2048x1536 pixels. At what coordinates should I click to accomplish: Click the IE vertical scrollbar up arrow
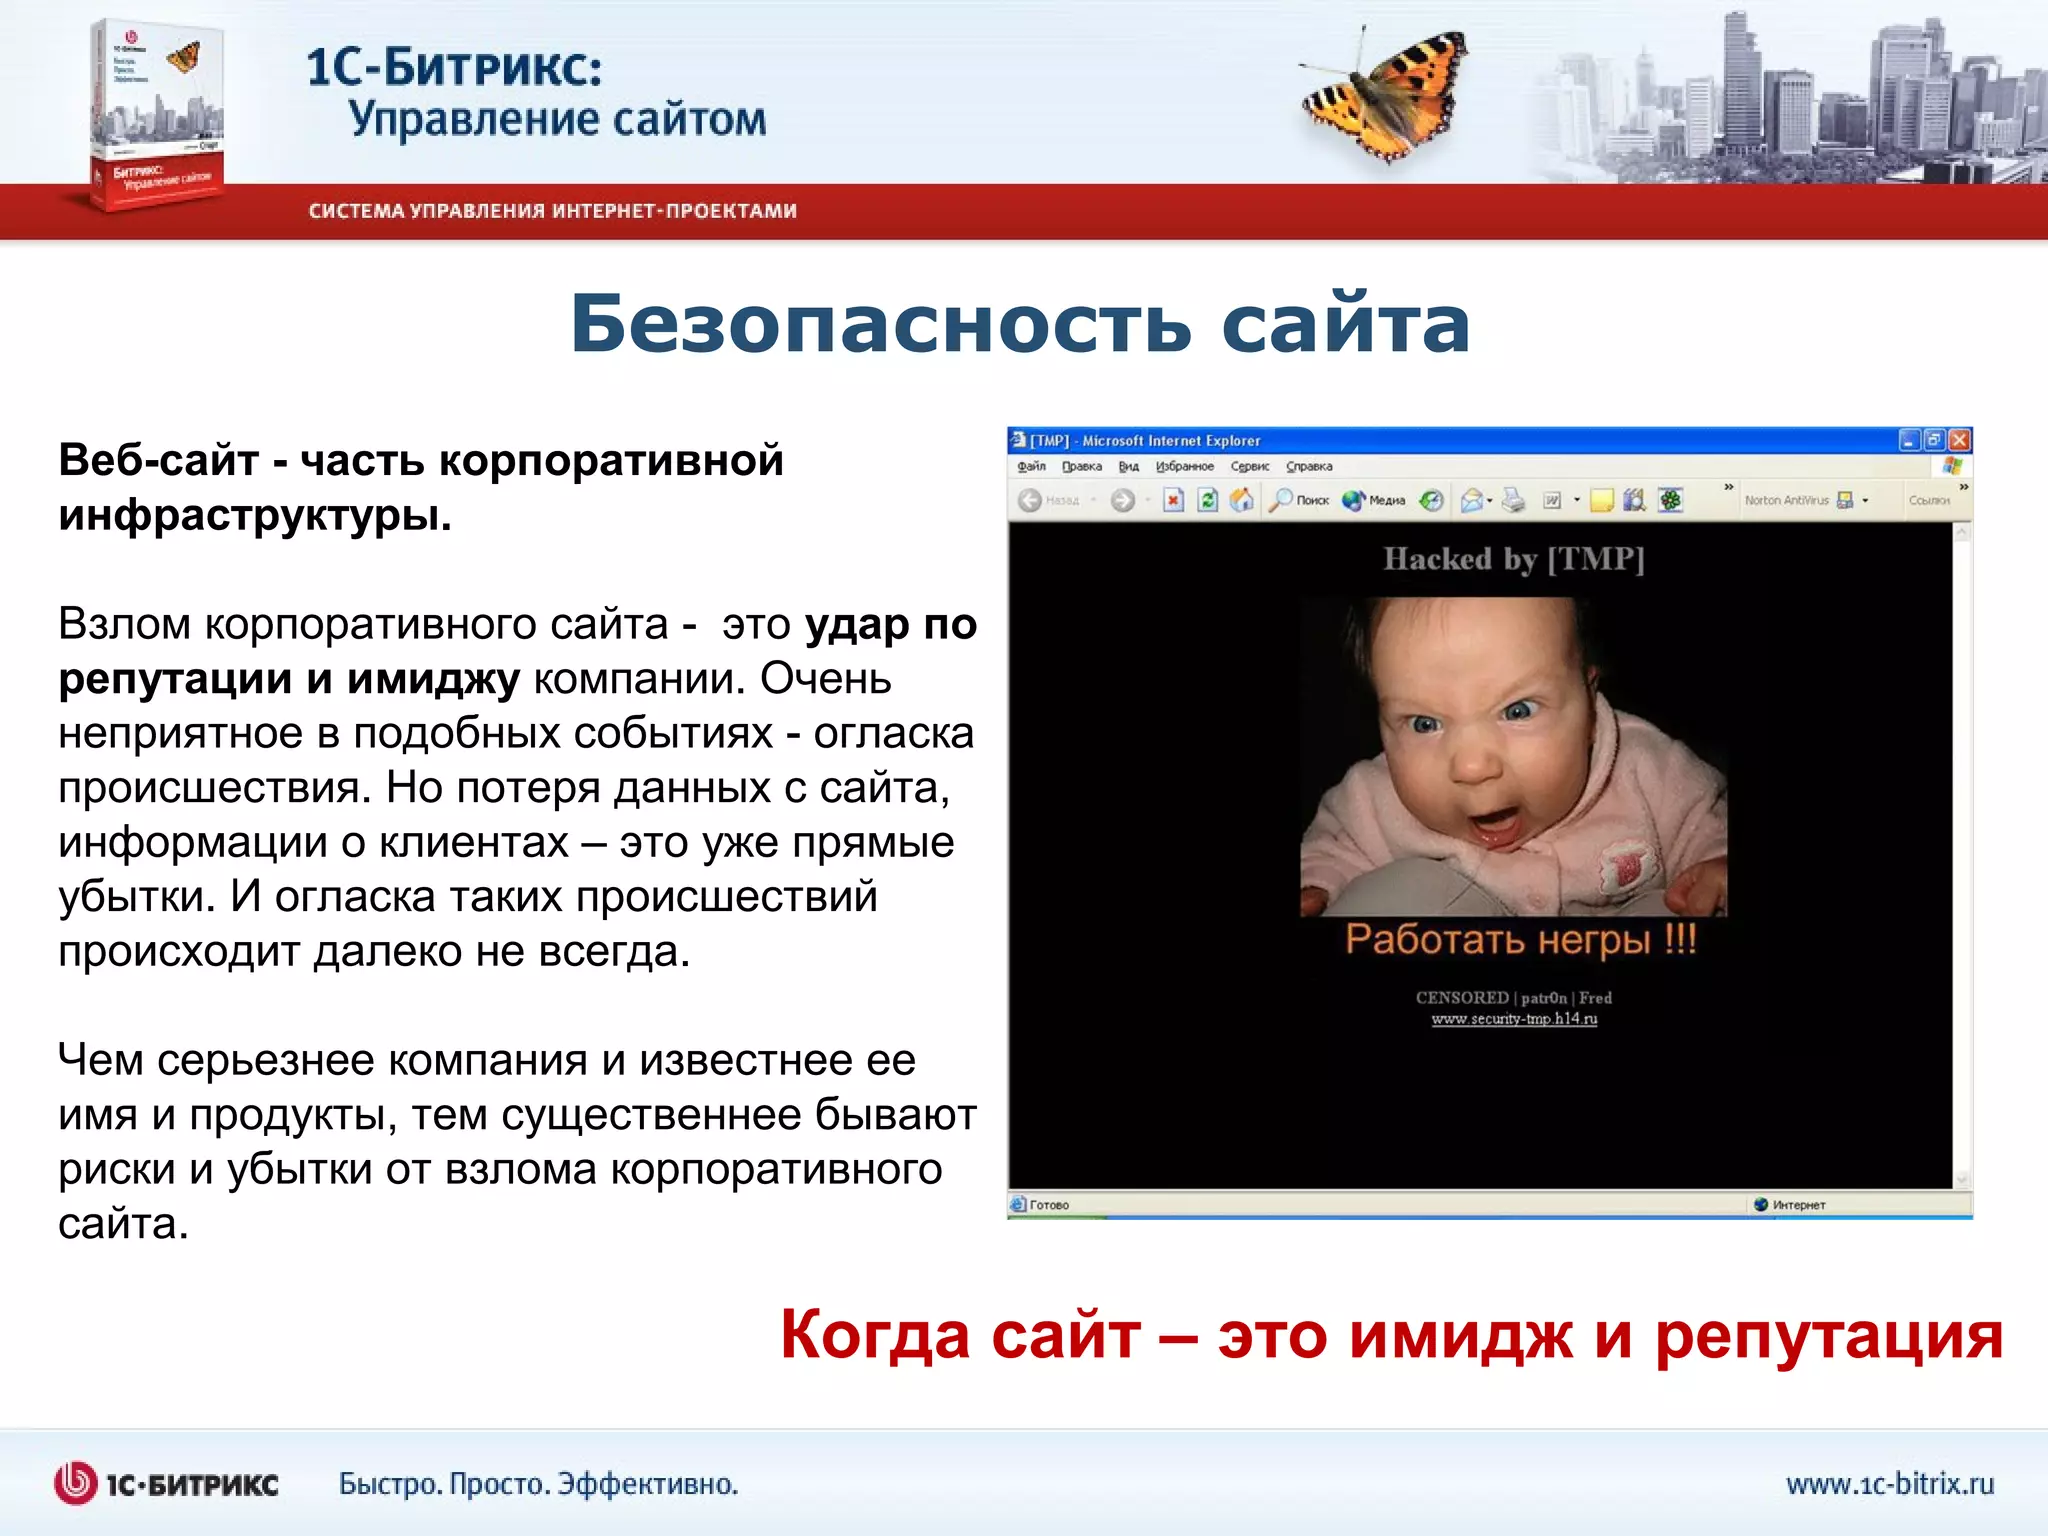(1962, 532)
